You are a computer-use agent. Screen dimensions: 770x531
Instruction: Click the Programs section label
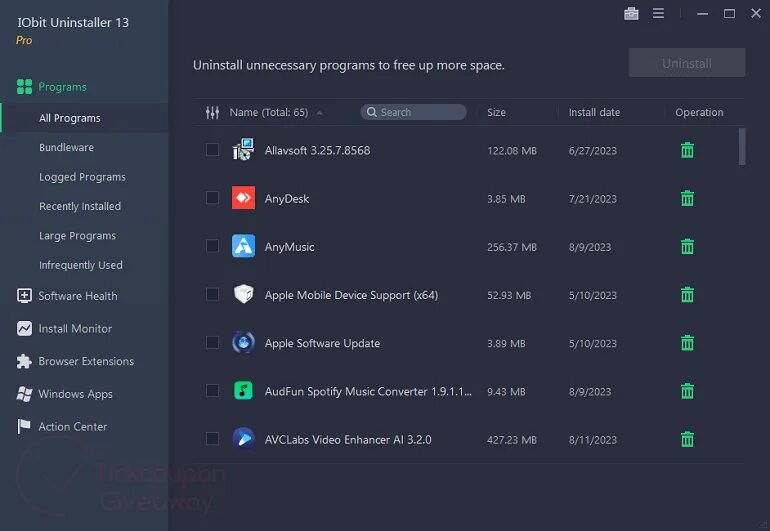point(62,87)
